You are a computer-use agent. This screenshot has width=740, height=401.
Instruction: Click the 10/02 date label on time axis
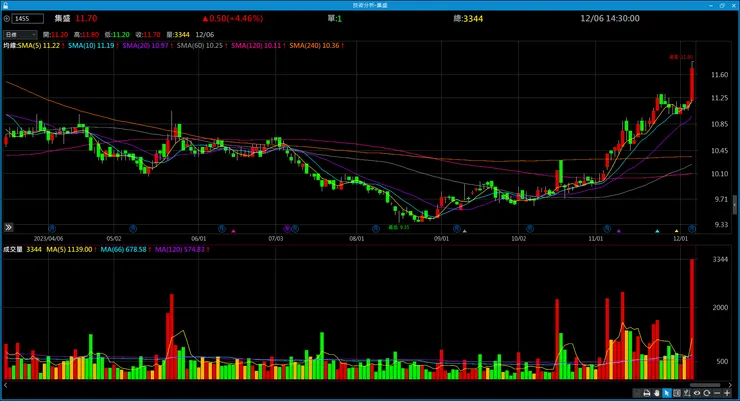click(519, 239)
